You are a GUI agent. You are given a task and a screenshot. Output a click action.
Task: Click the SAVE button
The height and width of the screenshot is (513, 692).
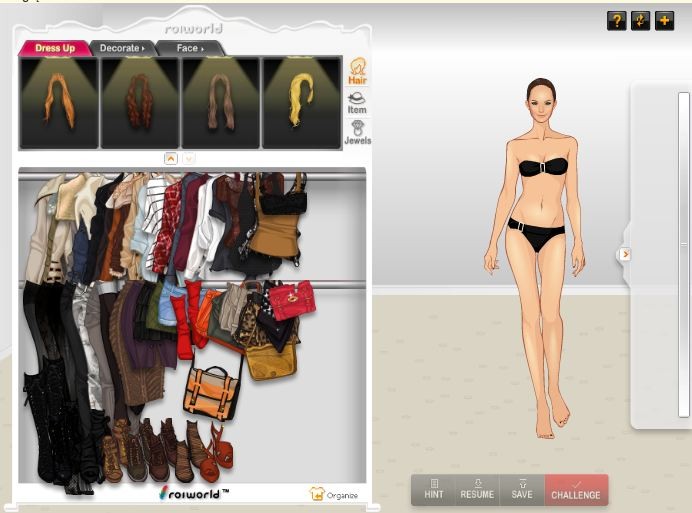[x=522, y=489]
